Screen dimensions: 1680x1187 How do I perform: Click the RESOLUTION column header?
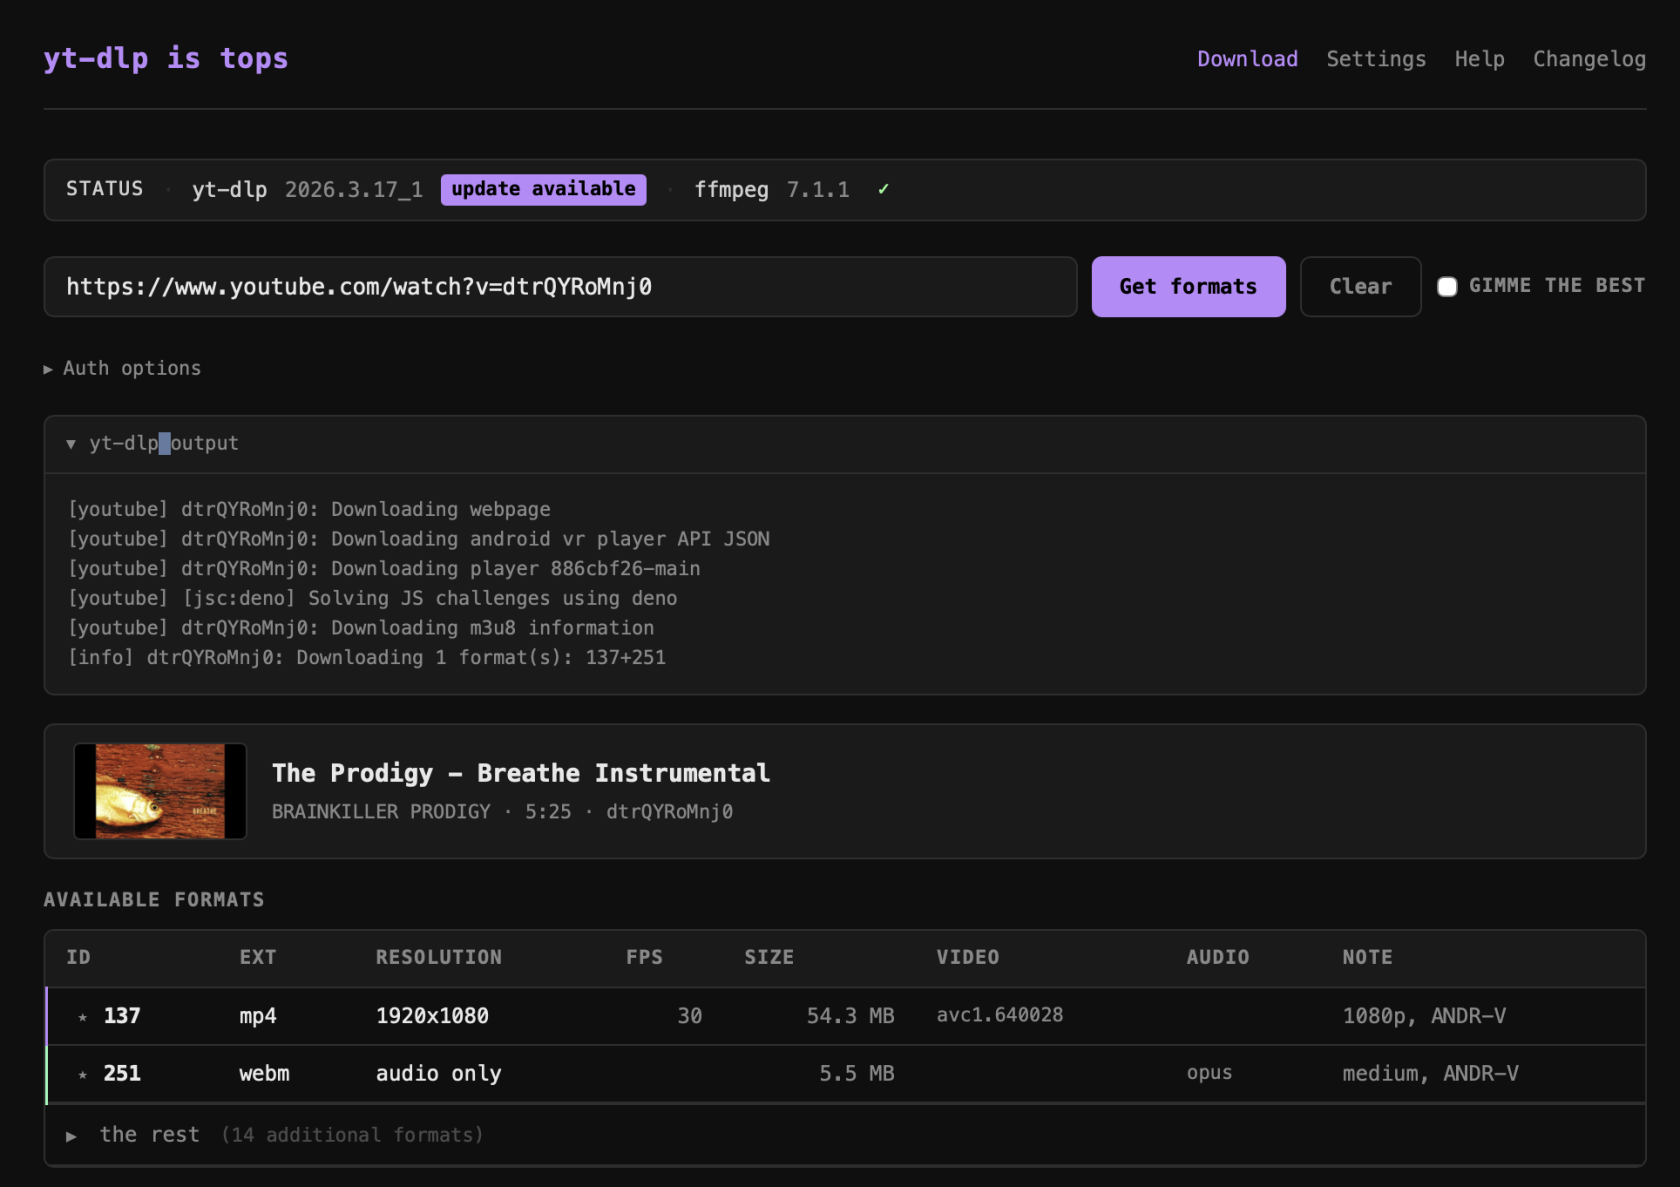[438, 957]
